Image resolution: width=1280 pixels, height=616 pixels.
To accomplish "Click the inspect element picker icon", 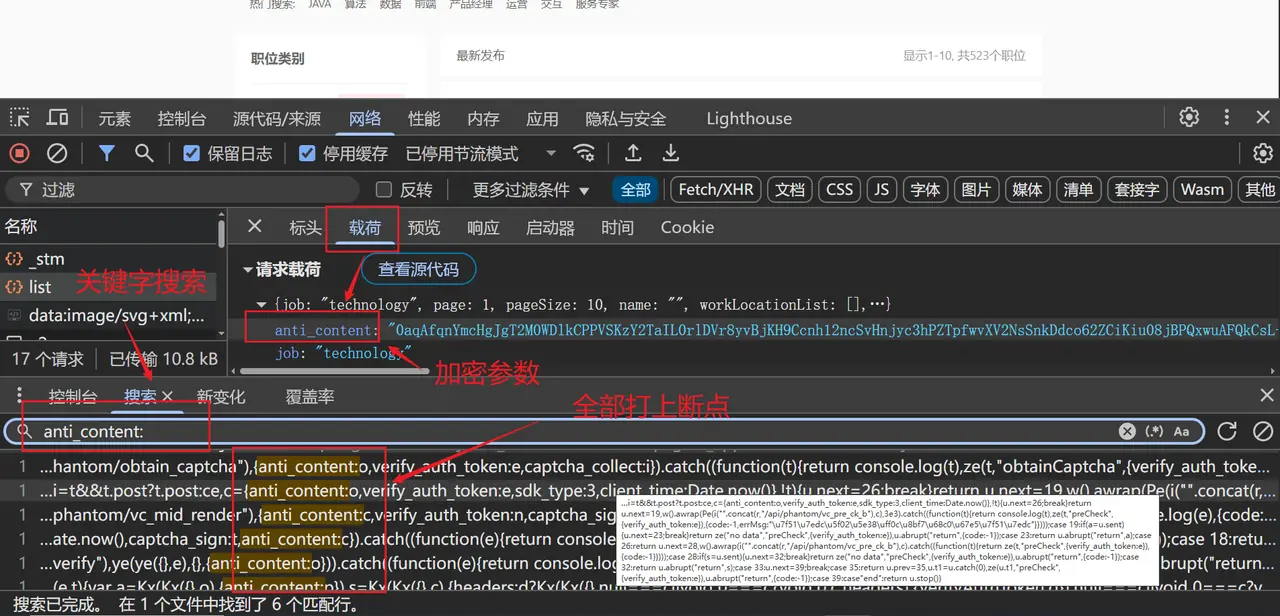I will tap(20, 118).
